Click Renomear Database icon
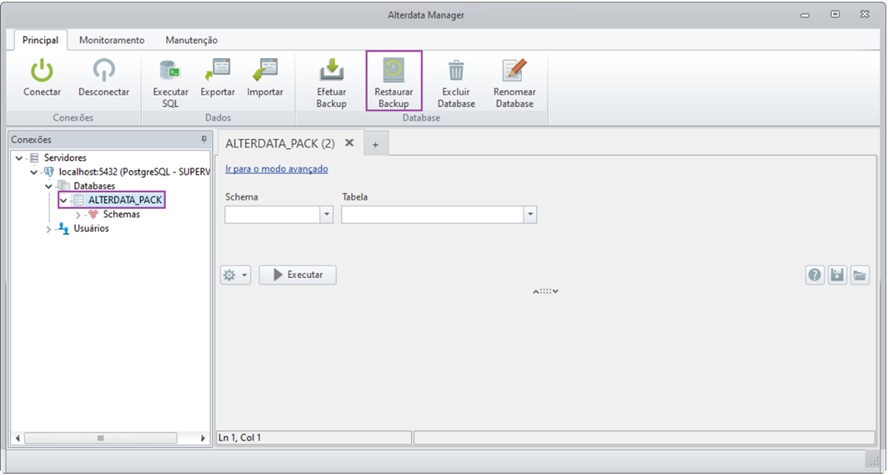This screenshot has width=888, height=475. click(514, 70)
